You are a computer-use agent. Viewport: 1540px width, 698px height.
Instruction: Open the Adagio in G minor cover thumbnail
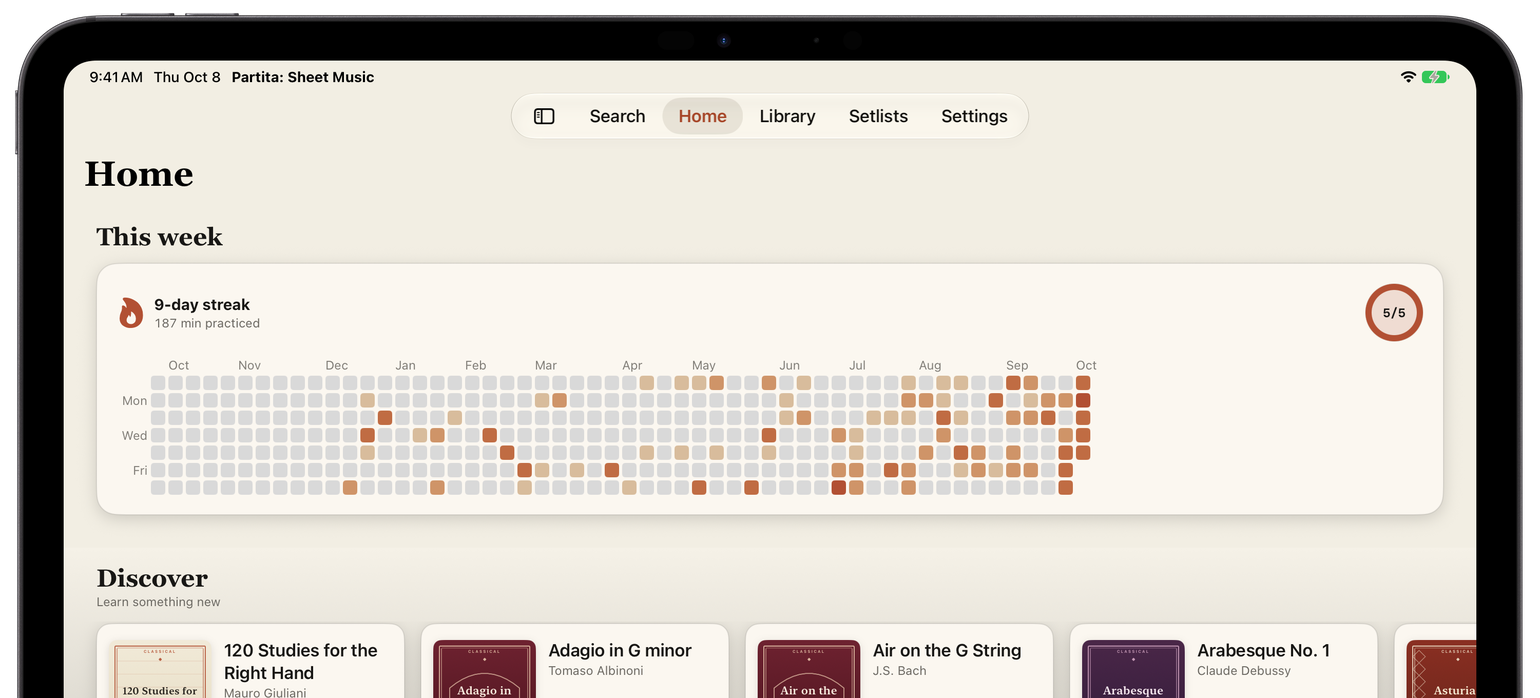tap(484, 669)
